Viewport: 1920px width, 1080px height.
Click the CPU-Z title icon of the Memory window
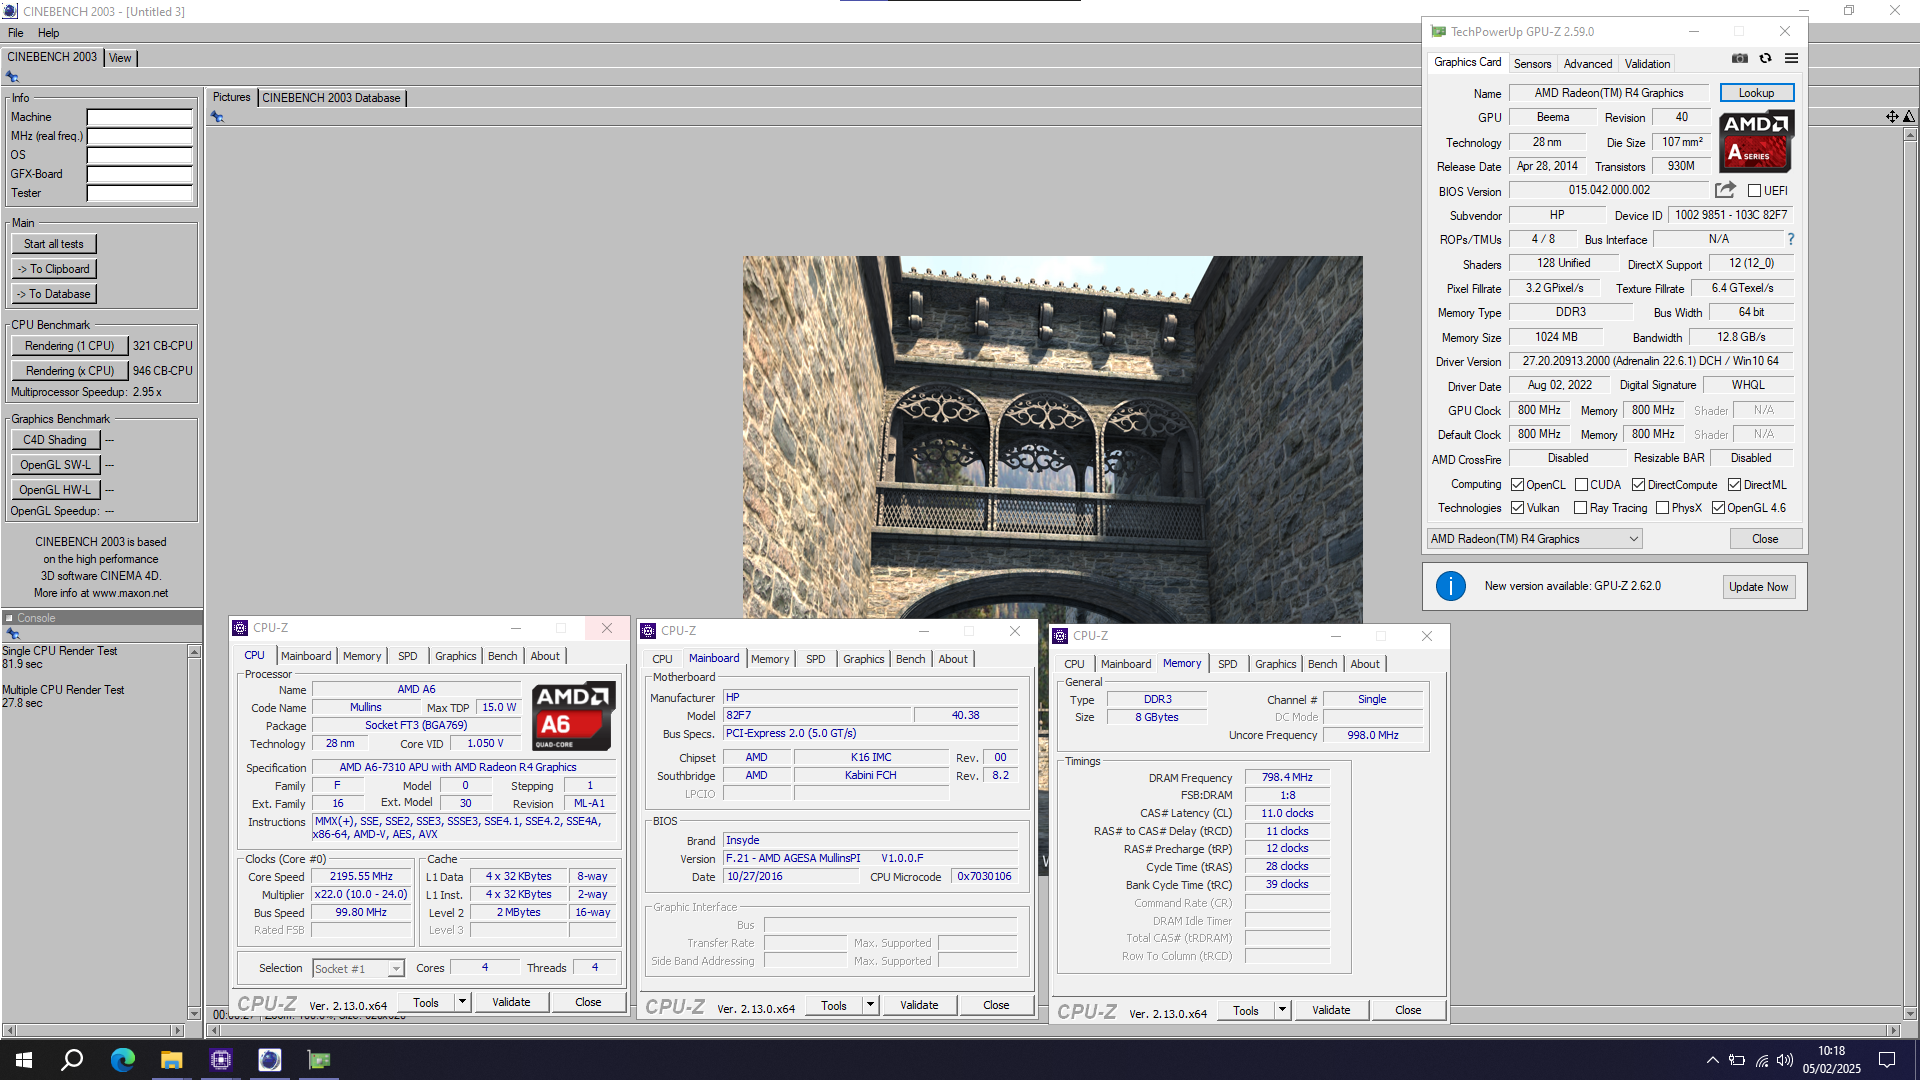[x=1060, y=636]
